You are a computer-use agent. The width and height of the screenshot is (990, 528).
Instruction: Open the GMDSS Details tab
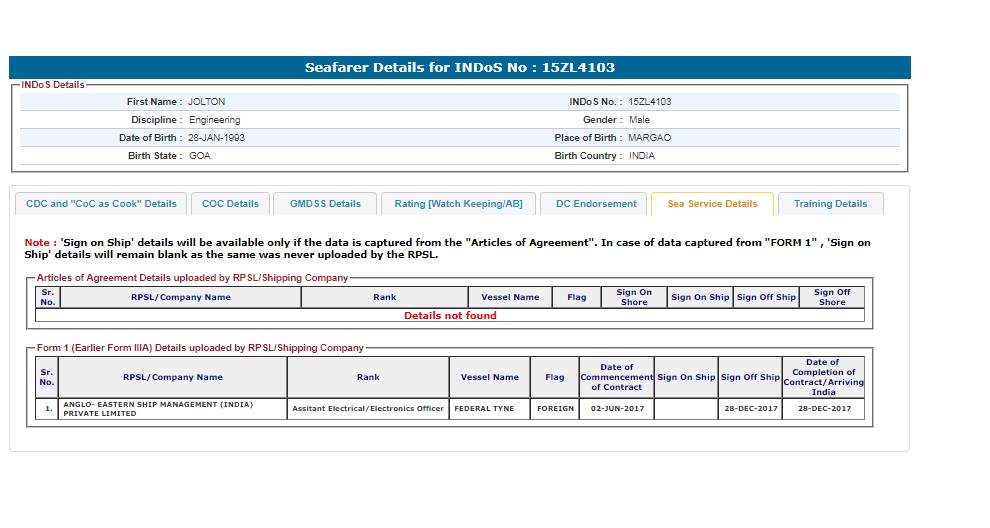point(325,204)
